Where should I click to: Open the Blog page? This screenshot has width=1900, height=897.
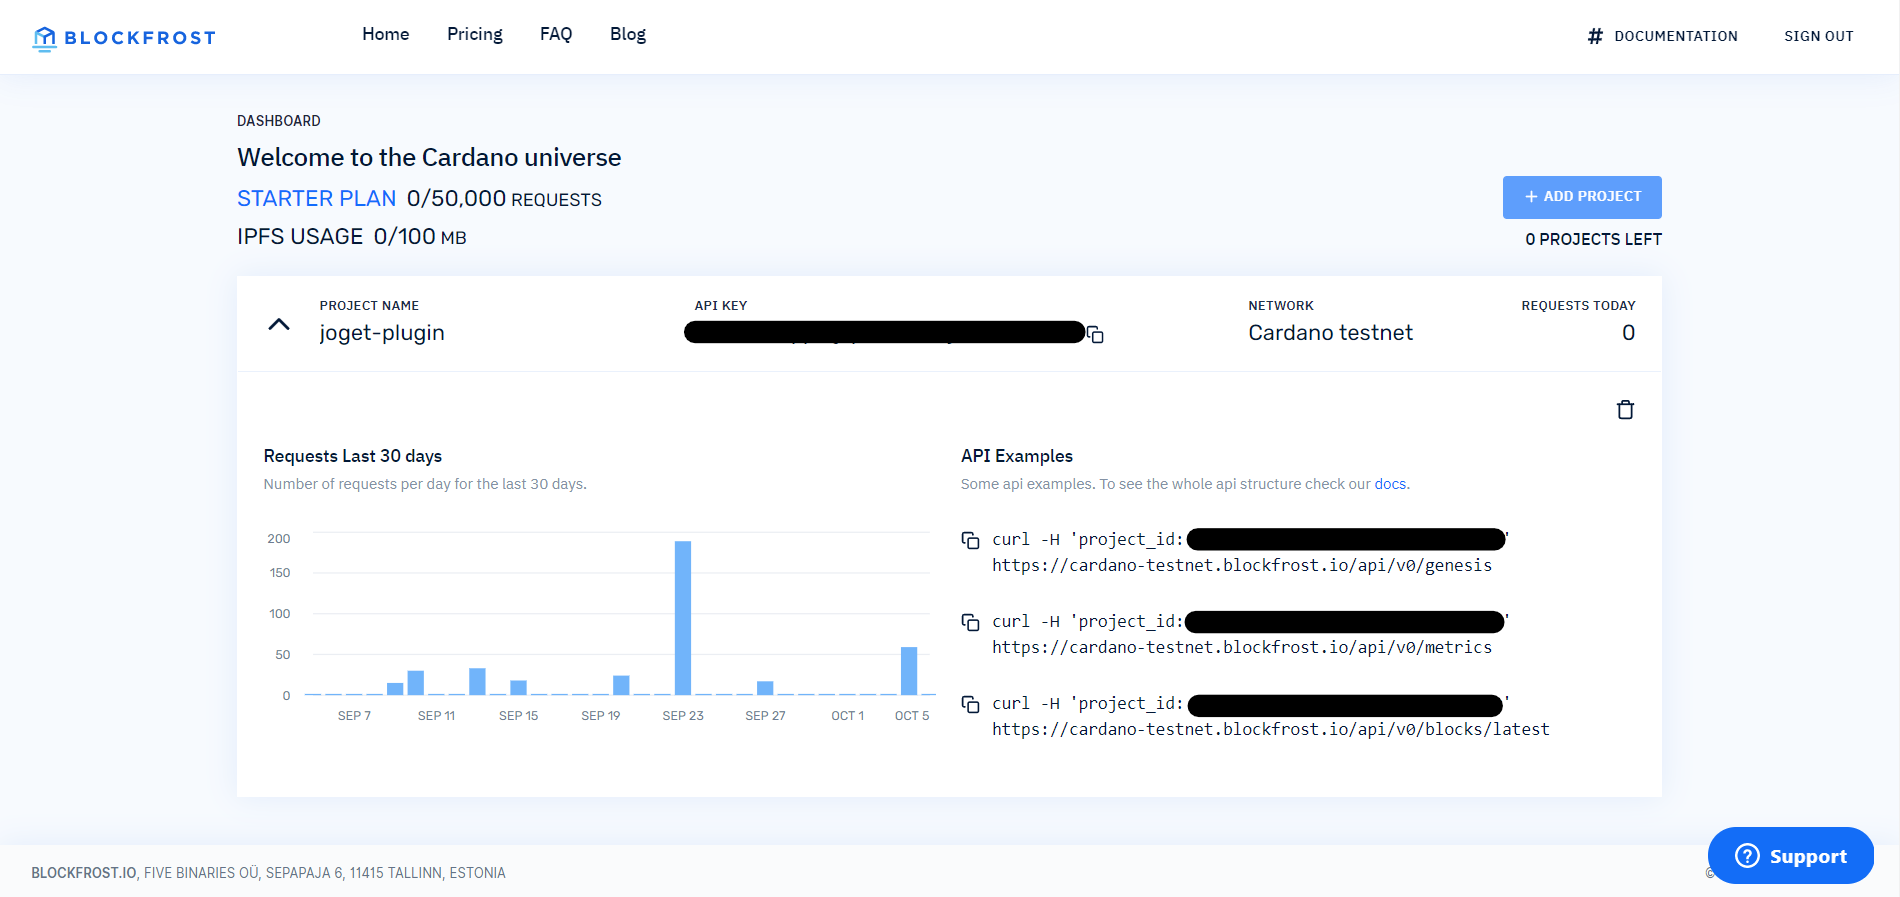click(x=628, y=34)
